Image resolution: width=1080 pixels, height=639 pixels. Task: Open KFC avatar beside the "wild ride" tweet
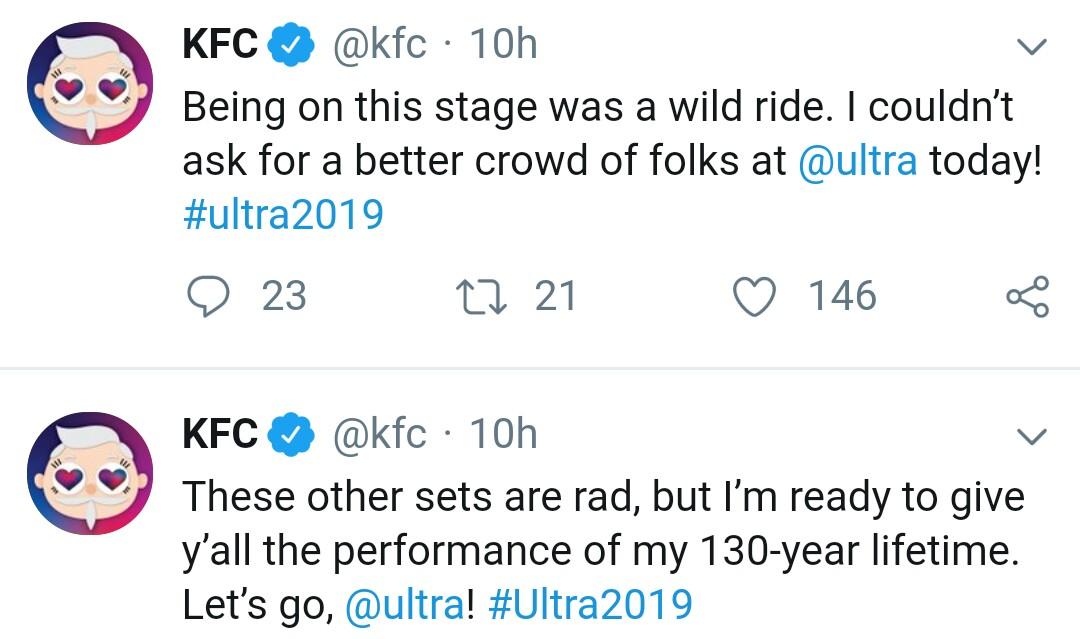[x=89, y=84]
